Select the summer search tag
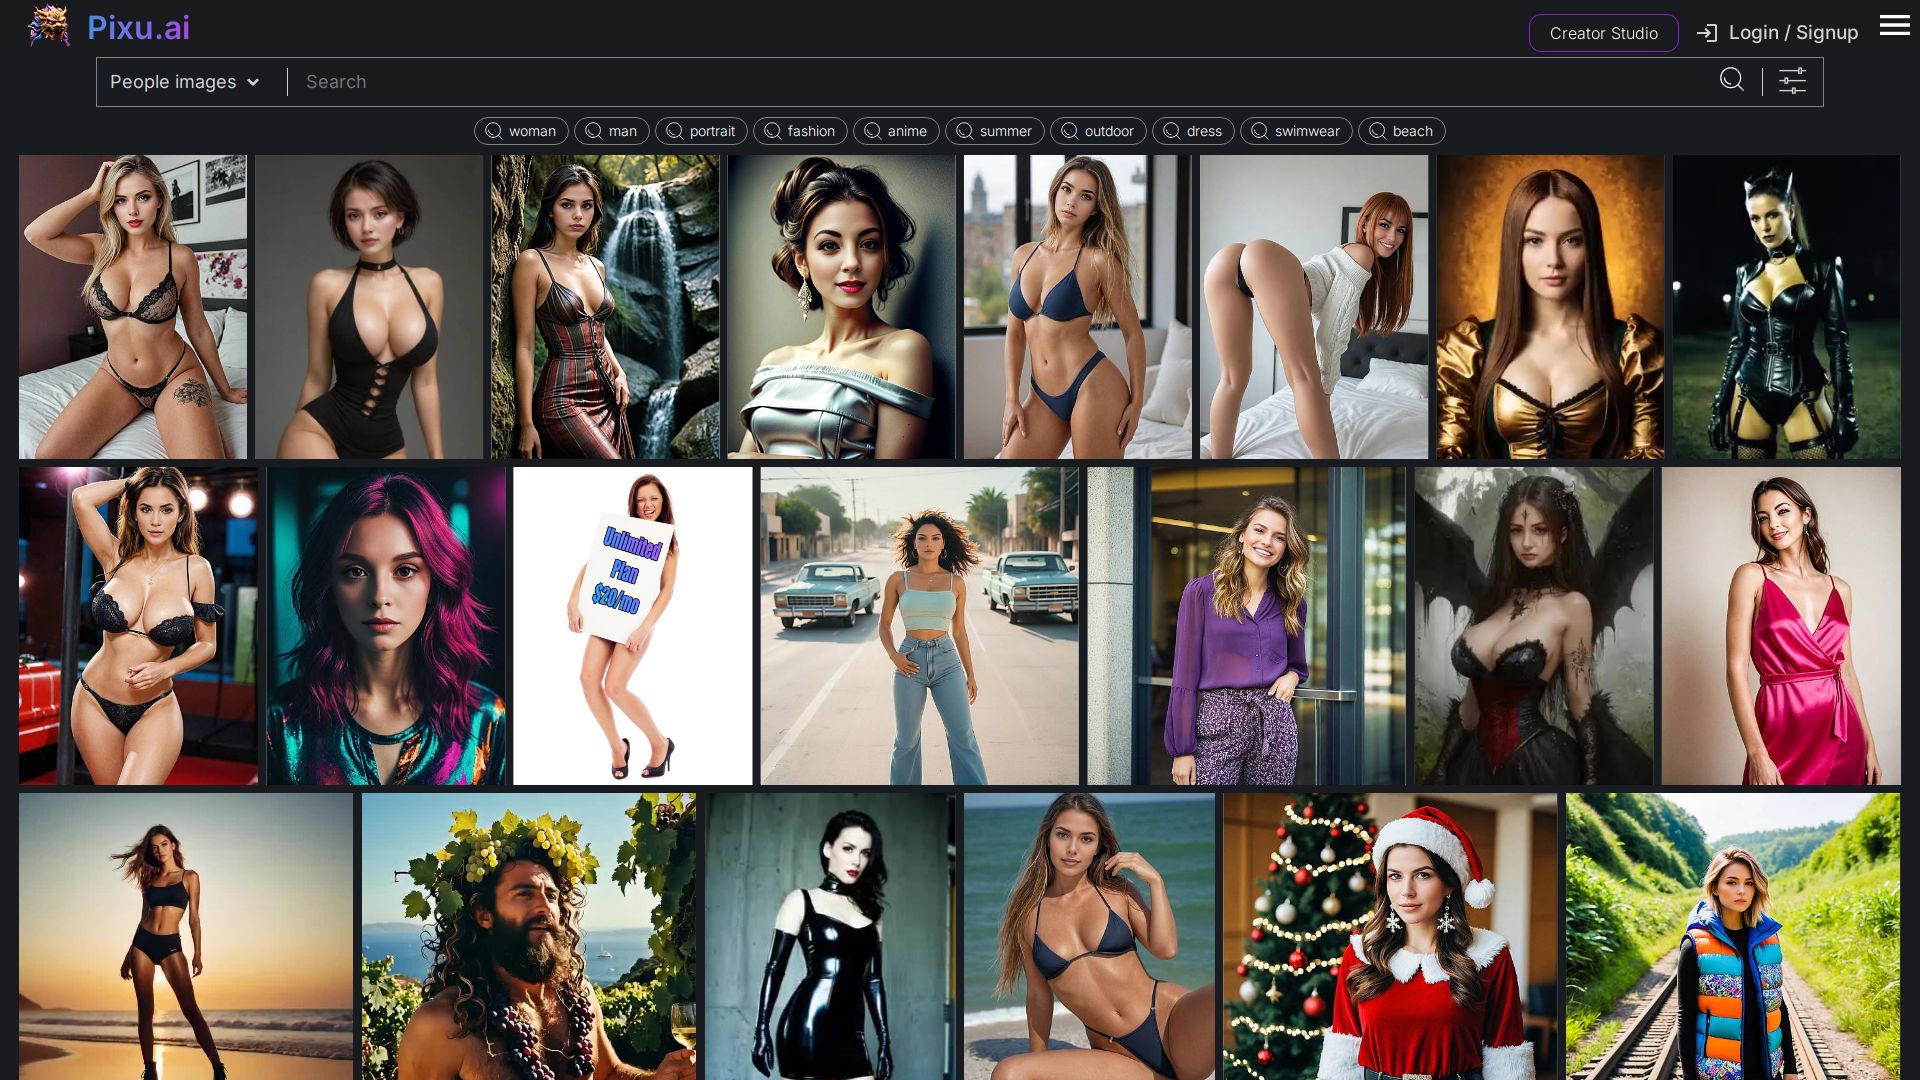This screenshot has height=1080, width=1920. pos(994,131)
